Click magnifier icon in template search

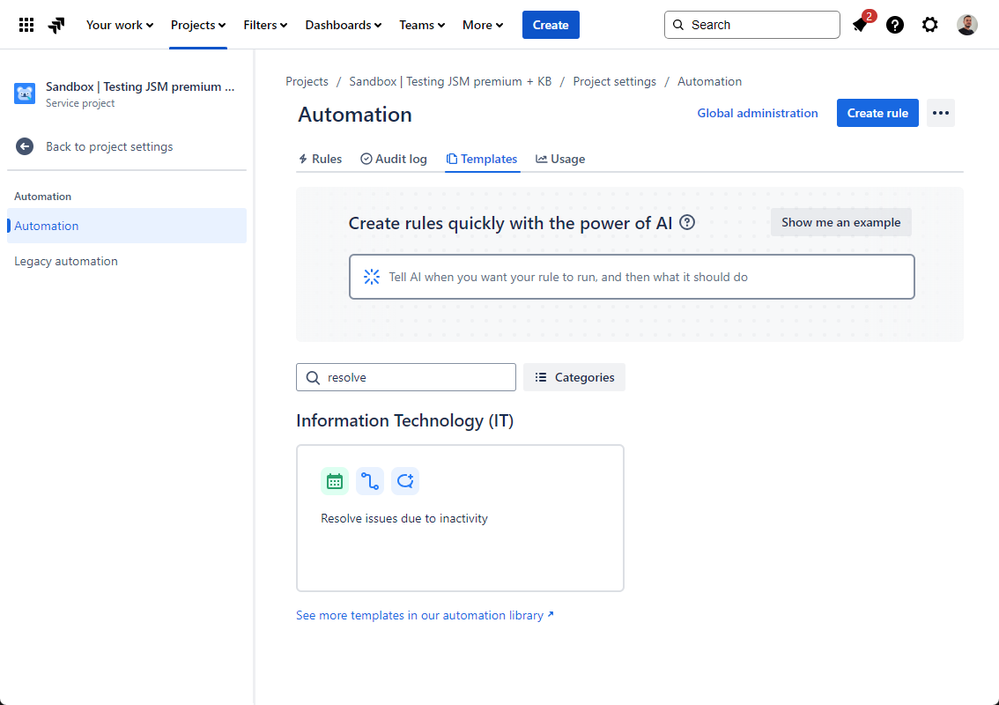tap(313, 378)
